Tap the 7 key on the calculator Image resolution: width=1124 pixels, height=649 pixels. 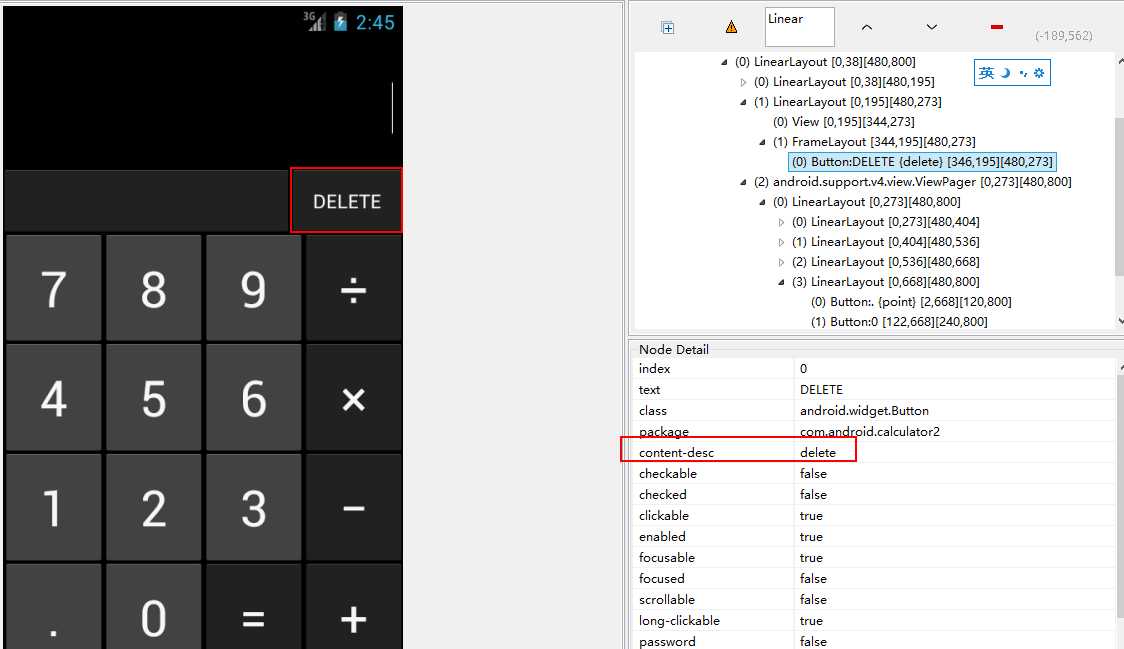[x=54, y=288]
